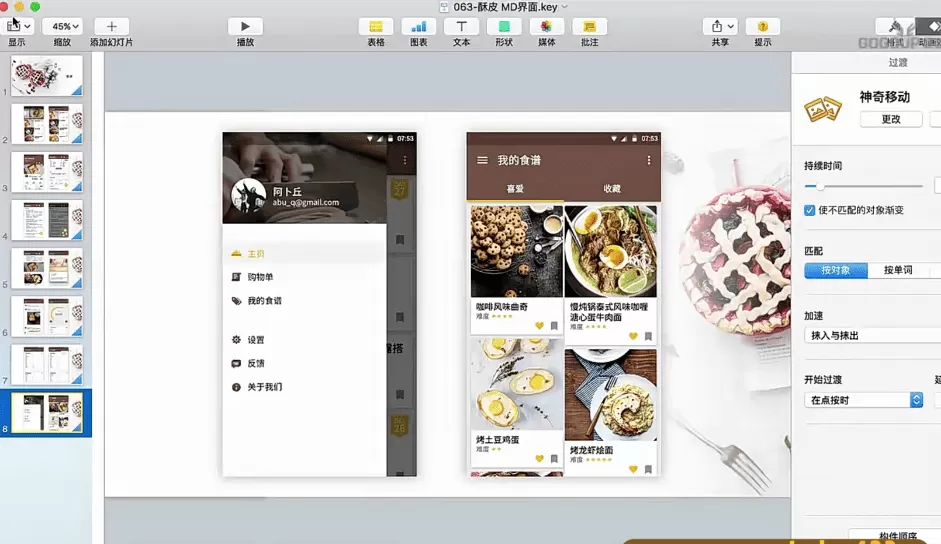
Task: Click the 构件顺序 build order button
Action: pos(895,537)
